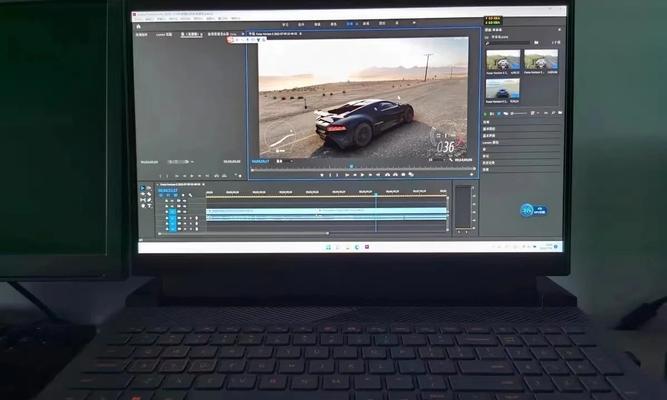Image resolution: width=667 pixels, height=400 pixels.
Task: Click Add Marker in Program monitor controls
Action: pyautogui.click(x=322, y=175)
